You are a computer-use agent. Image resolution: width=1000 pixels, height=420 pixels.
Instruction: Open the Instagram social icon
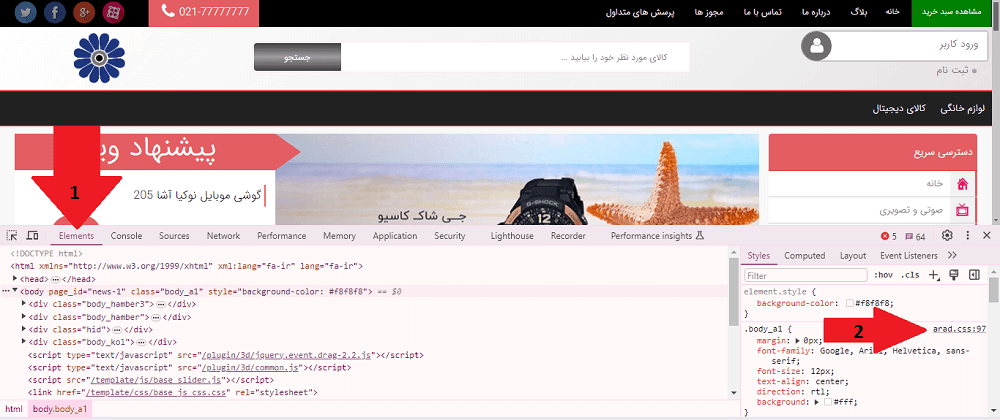114,12
